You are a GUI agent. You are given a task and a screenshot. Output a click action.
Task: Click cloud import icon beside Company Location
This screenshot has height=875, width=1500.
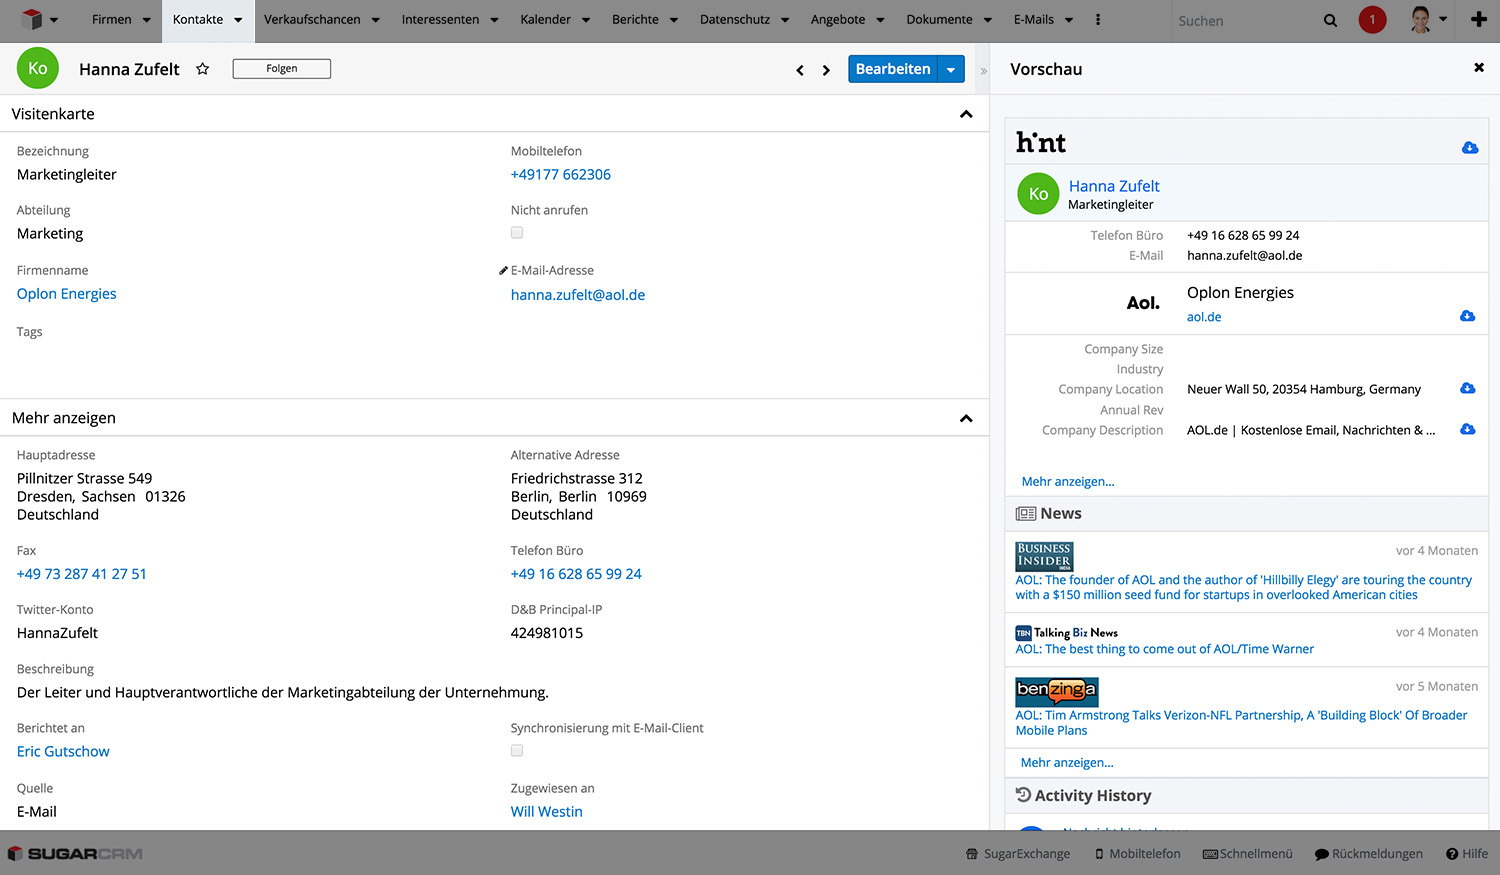1467,389
